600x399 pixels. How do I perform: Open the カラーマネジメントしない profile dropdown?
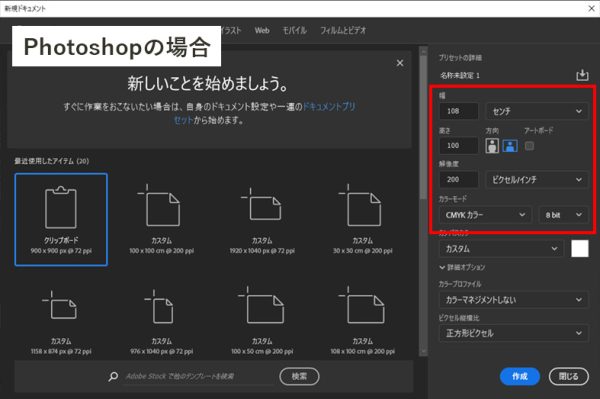coord(514,300)
